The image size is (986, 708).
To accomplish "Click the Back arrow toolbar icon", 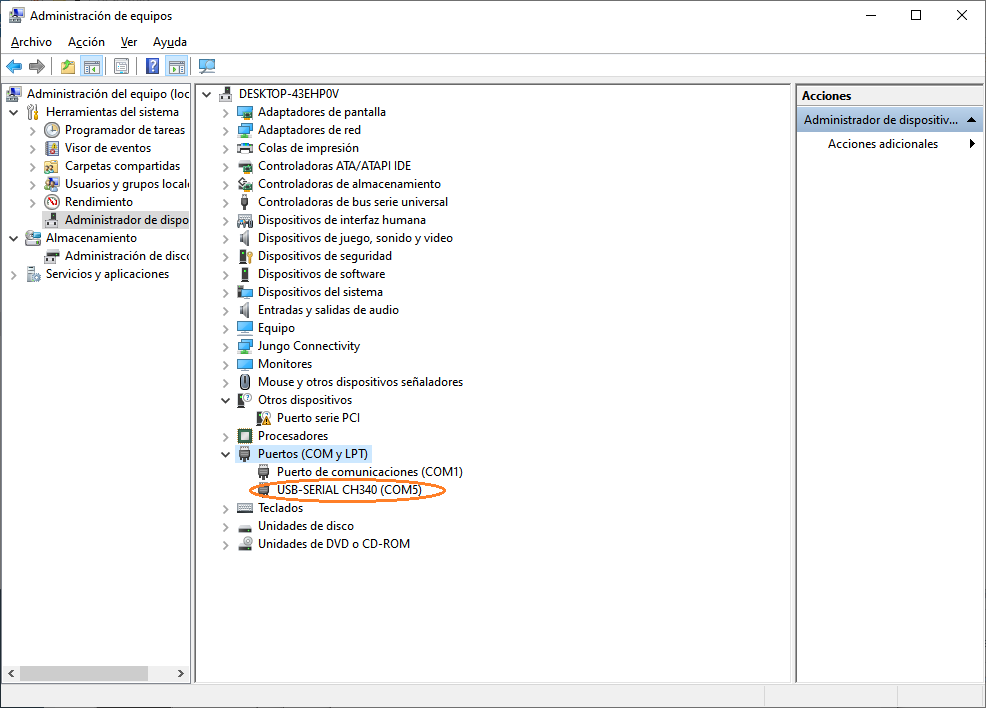I will pos(14,66).
